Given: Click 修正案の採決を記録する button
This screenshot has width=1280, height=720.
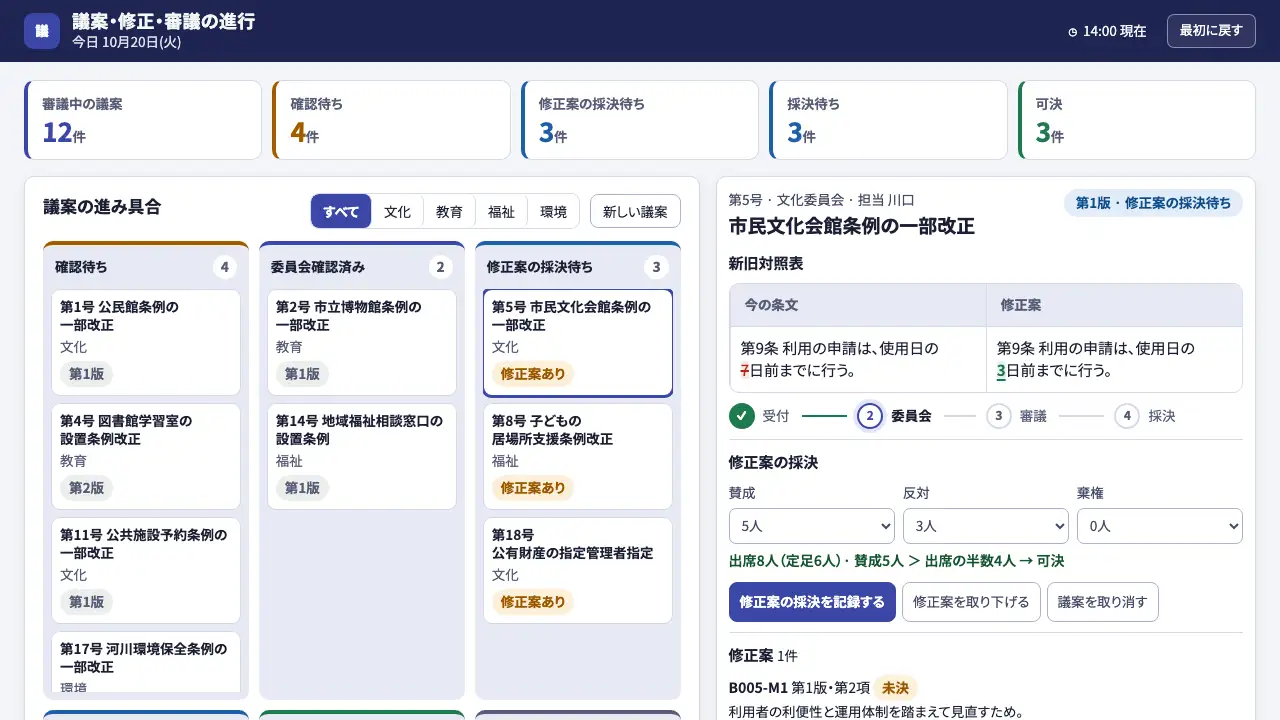Looking at the screenshot, I should [x=812, y=602].
